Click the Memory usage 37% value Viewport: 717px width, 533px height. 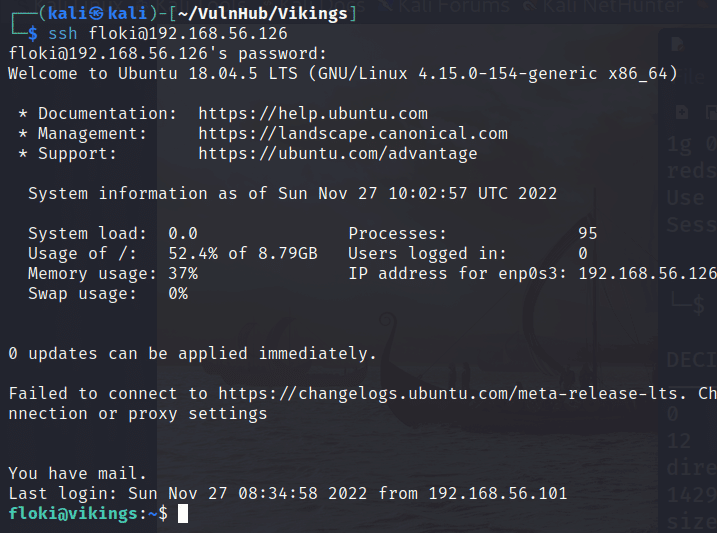coord(183,274)
